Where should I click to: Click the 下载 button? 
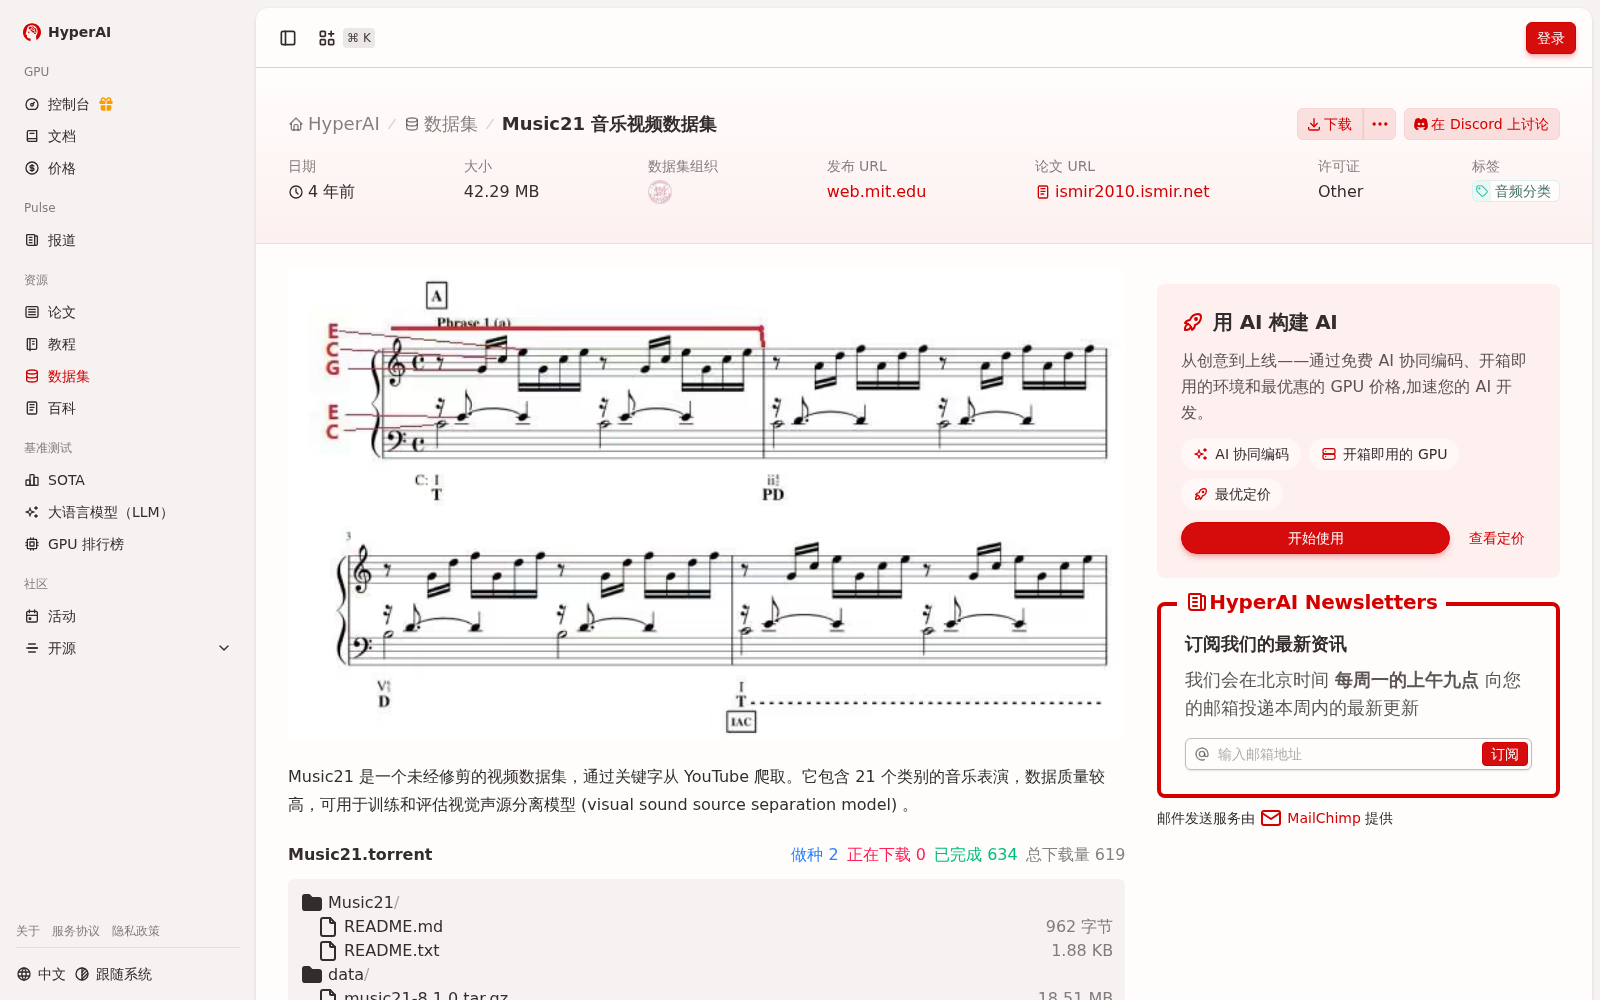(x=1330, y=124)
